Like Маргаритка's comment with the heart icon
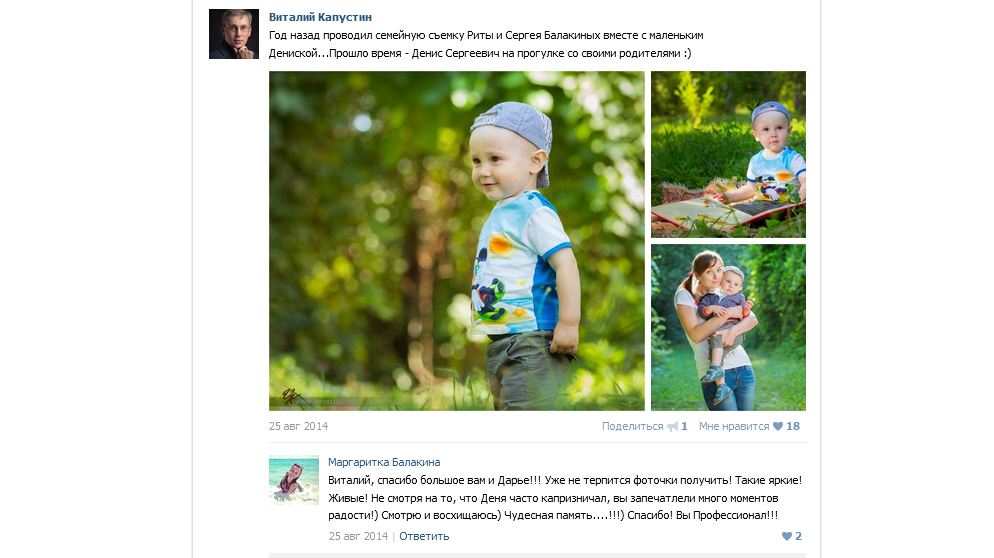This screenshot has height=558, width=994. click(x=787, y=536)
